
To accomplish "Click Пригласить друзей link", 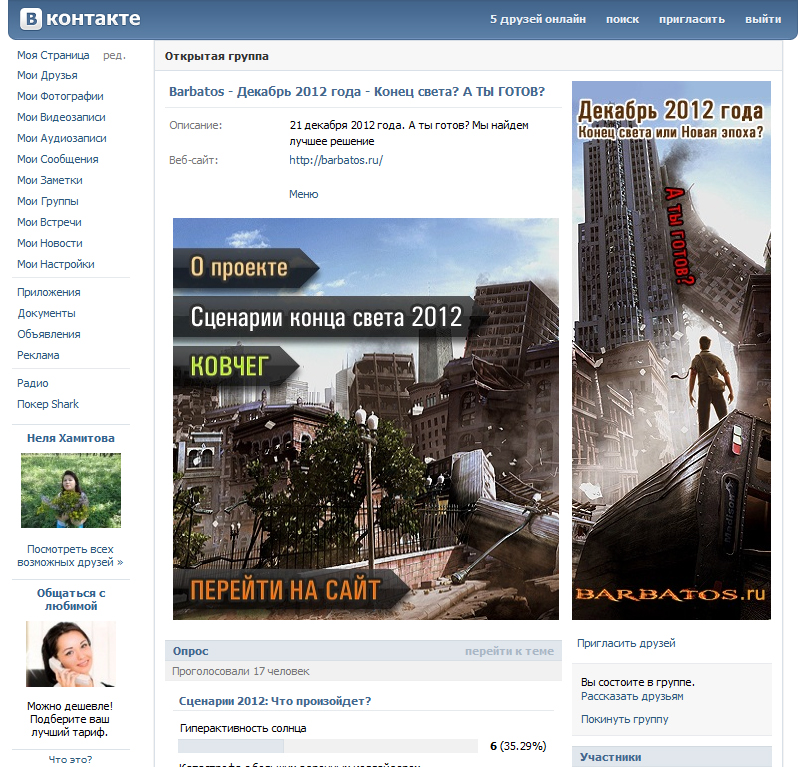I will click(x=626, y=643).
